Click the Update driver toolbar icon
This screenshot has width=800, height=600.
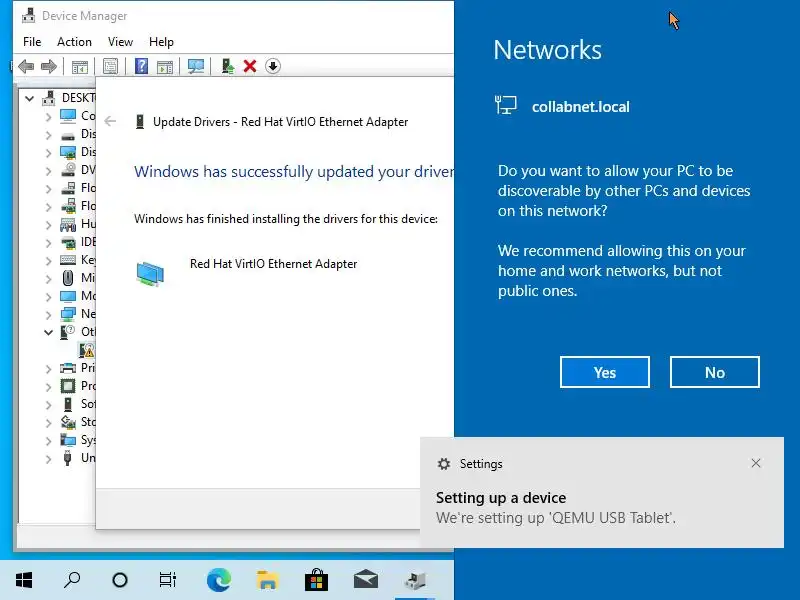click(x=228, y=66)
